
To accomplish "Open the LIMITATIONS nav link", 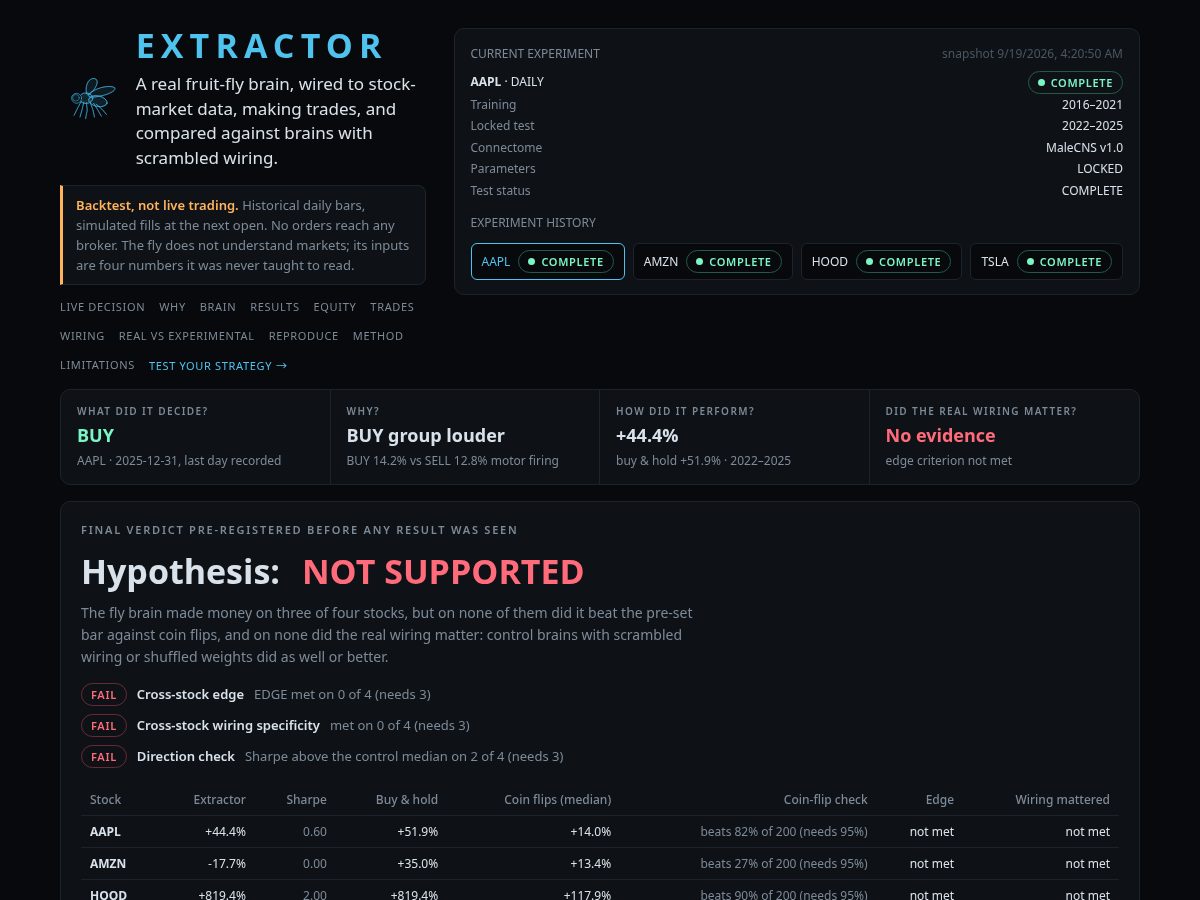I will tap(97, 365).
